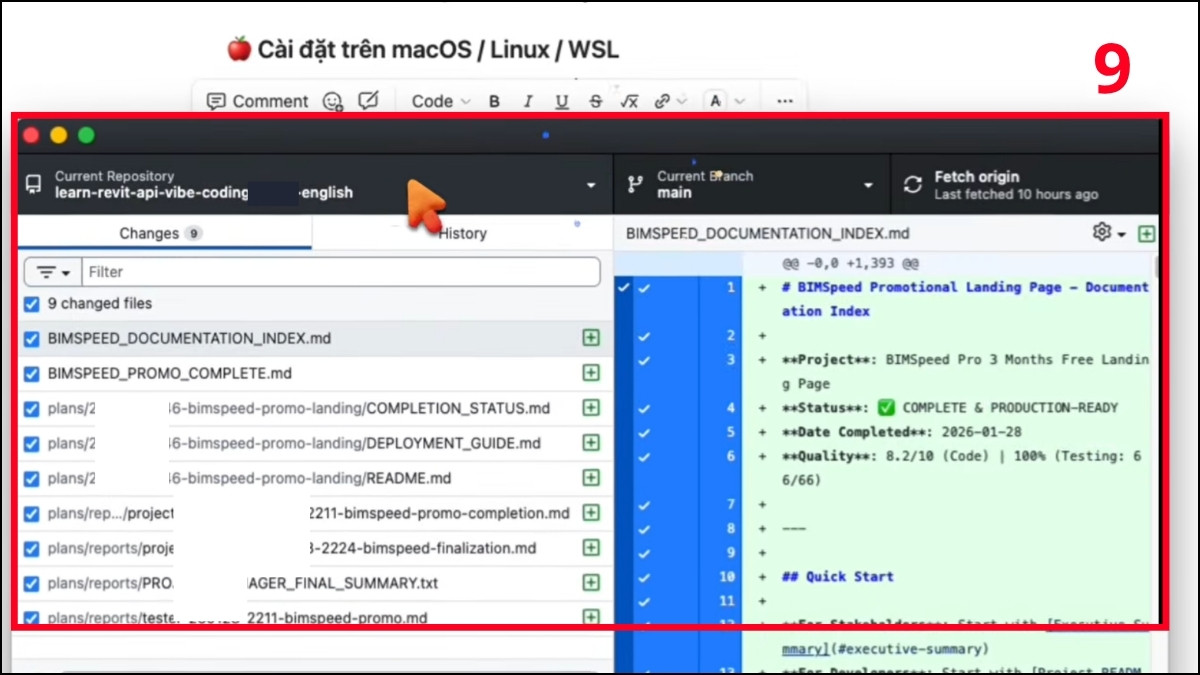Insert an equation with the square root icon
1200x675 pixels.
(x=629, y=101)
